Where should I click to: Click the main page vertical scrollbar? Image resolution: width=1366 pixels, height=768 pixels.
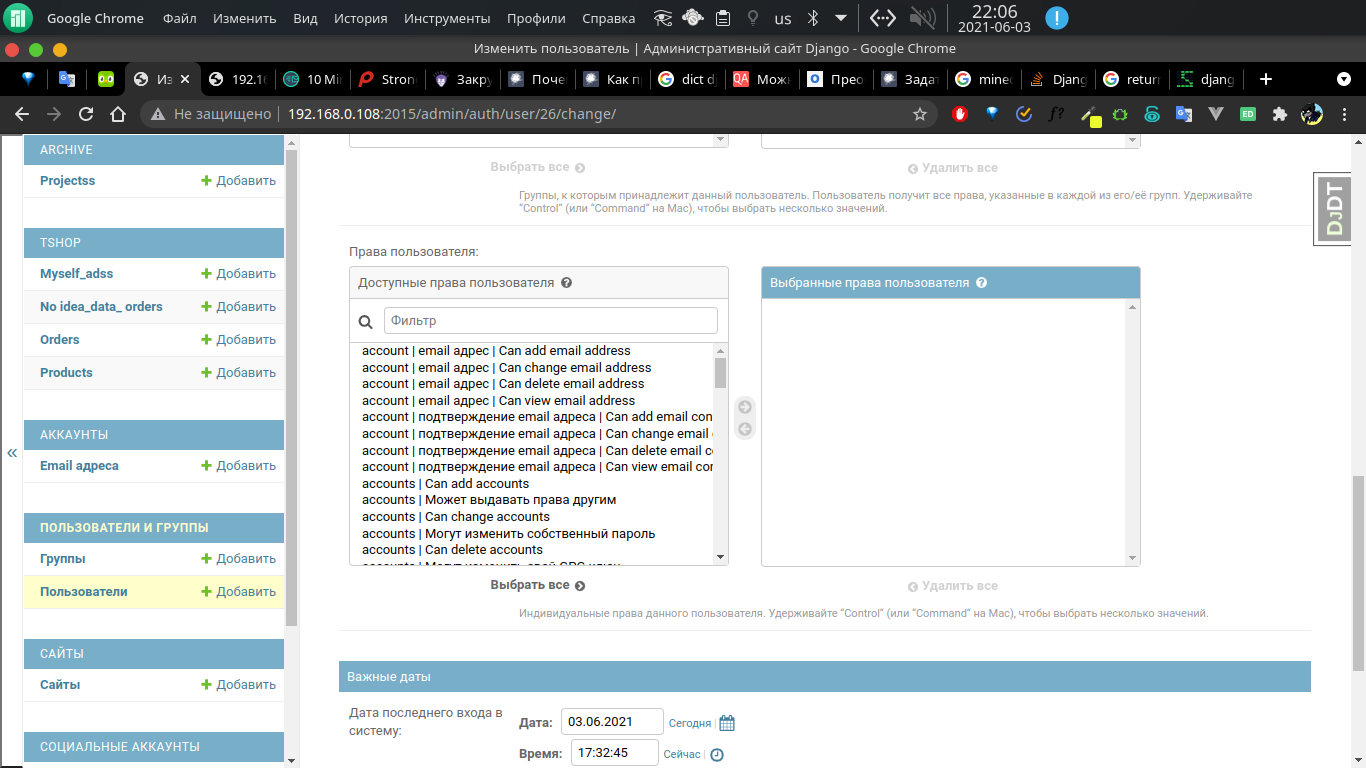[x=1358, y=573]
